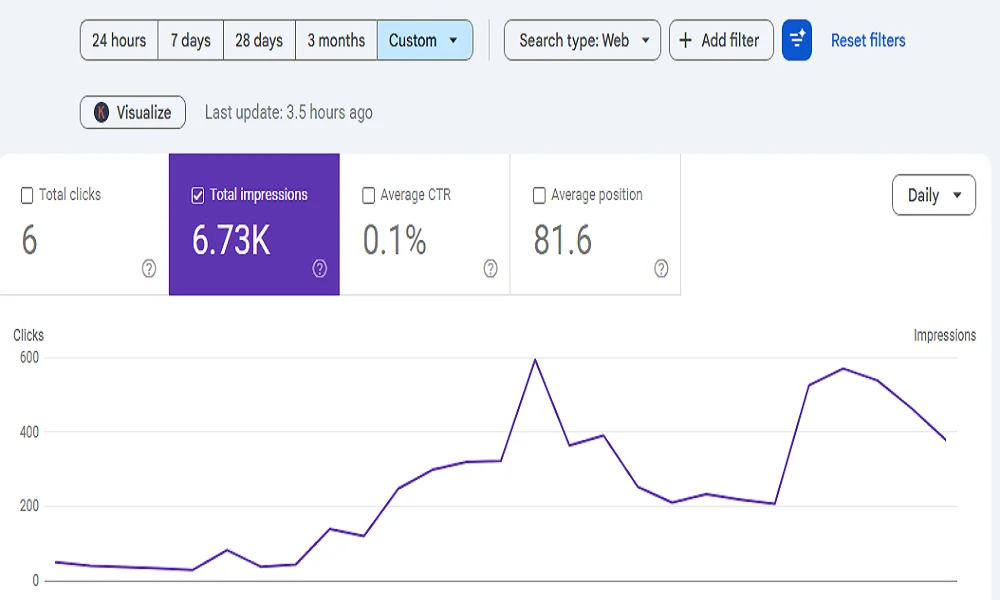
Task: Click the Average position 81.6 value
Action: (562, 240)
